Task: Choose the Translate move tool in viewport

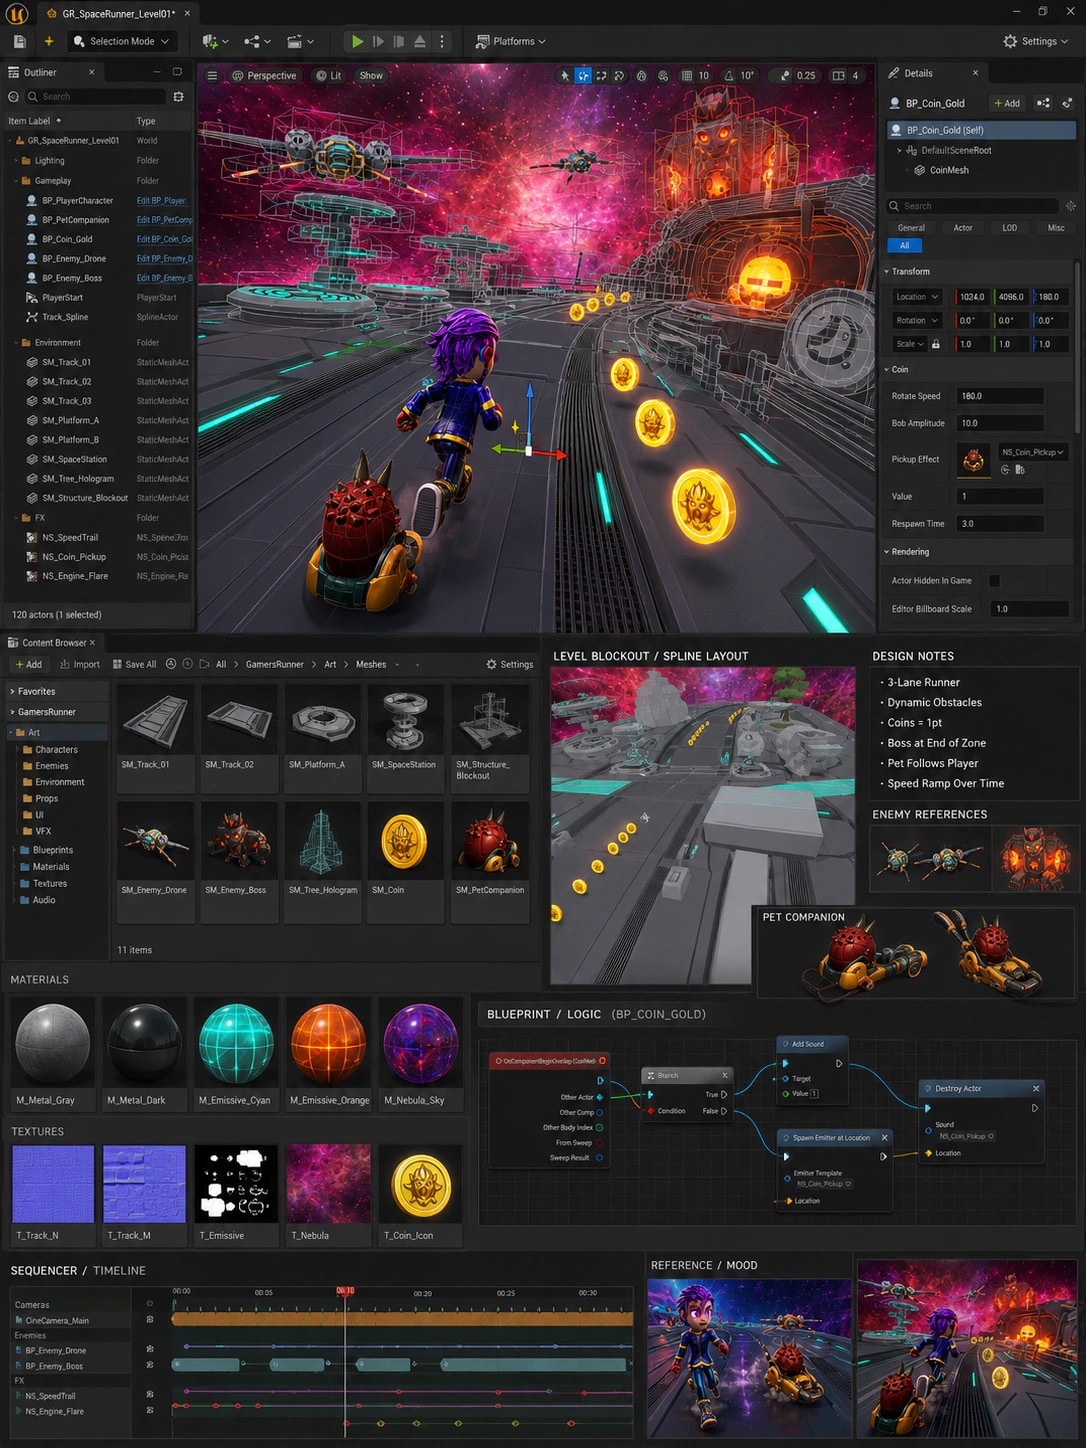Action: [583, 76]
